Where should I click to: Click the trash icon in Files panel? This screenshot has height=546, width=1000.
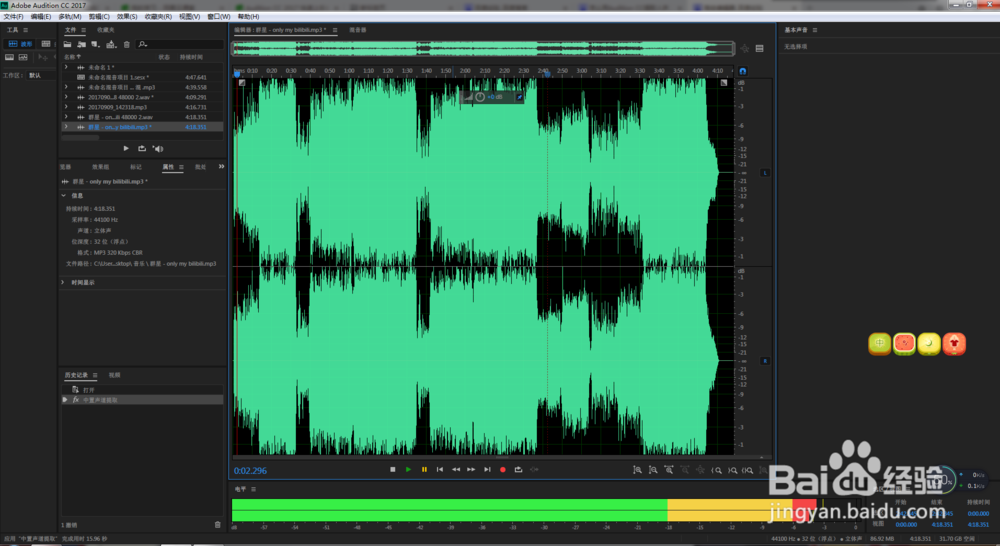click(x=126, y=44)
